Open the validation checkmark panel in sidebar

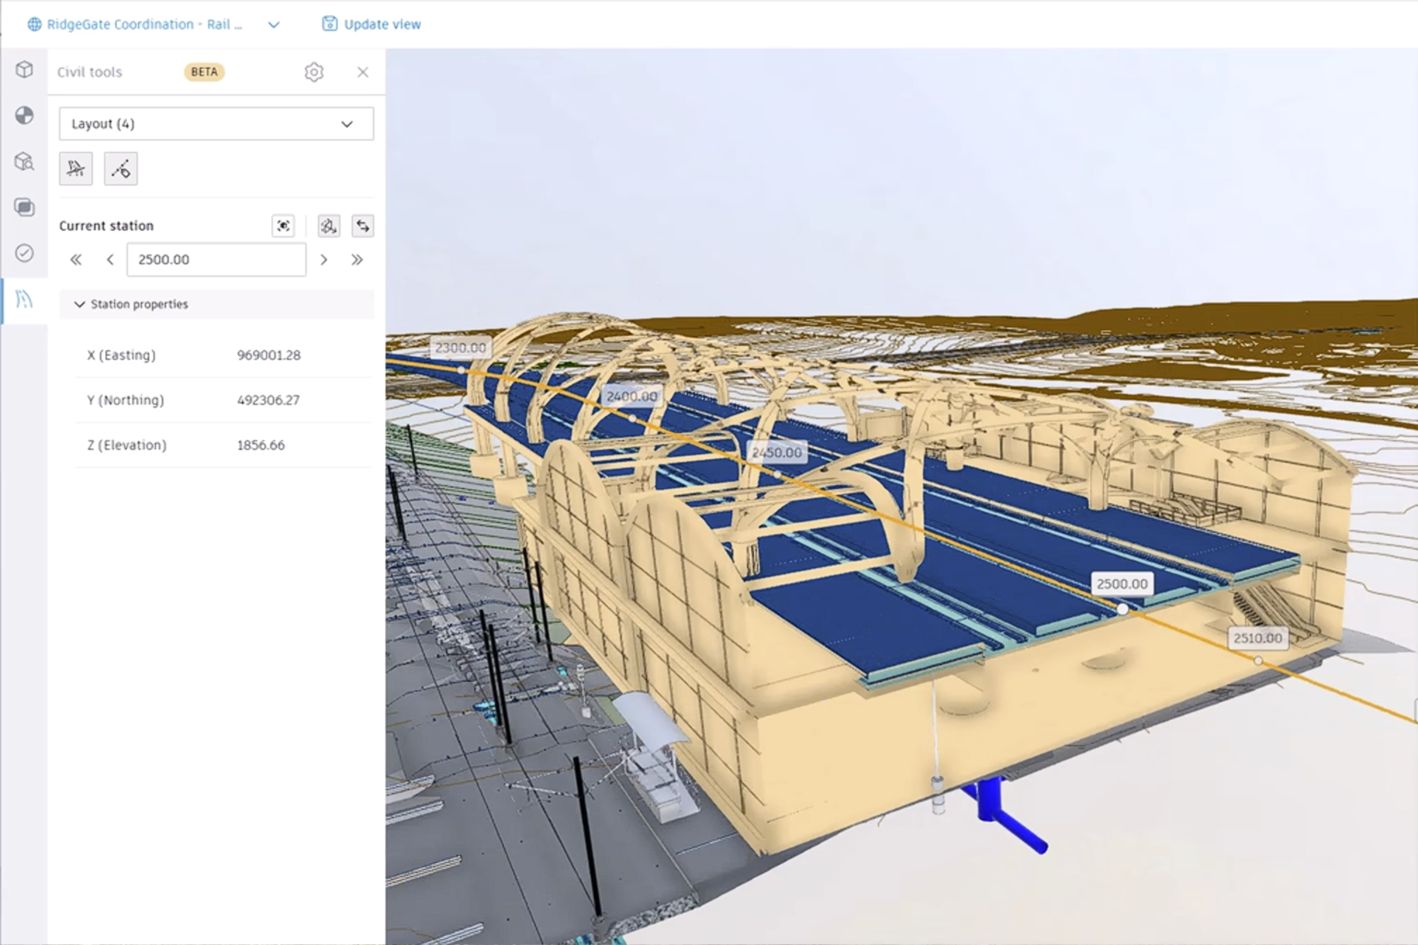[25, 254]
